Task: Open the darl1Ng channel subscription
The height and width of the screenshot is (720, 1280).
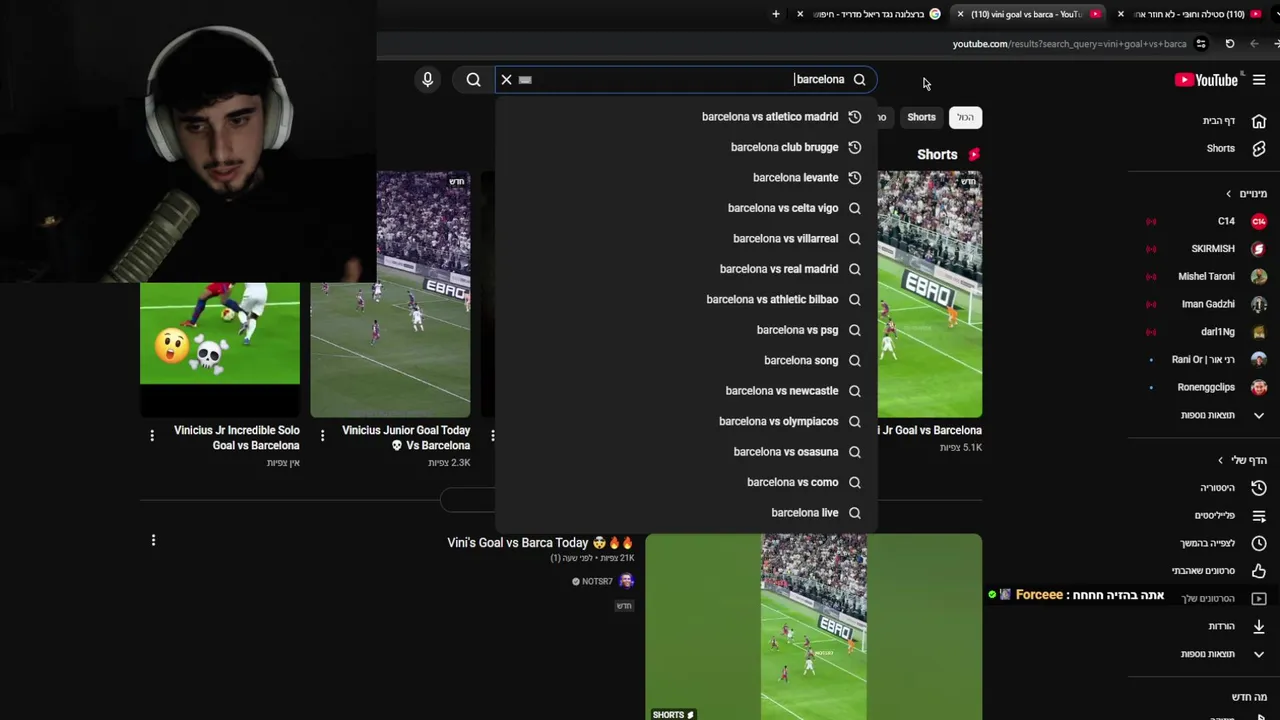Action: (1208, 332)
